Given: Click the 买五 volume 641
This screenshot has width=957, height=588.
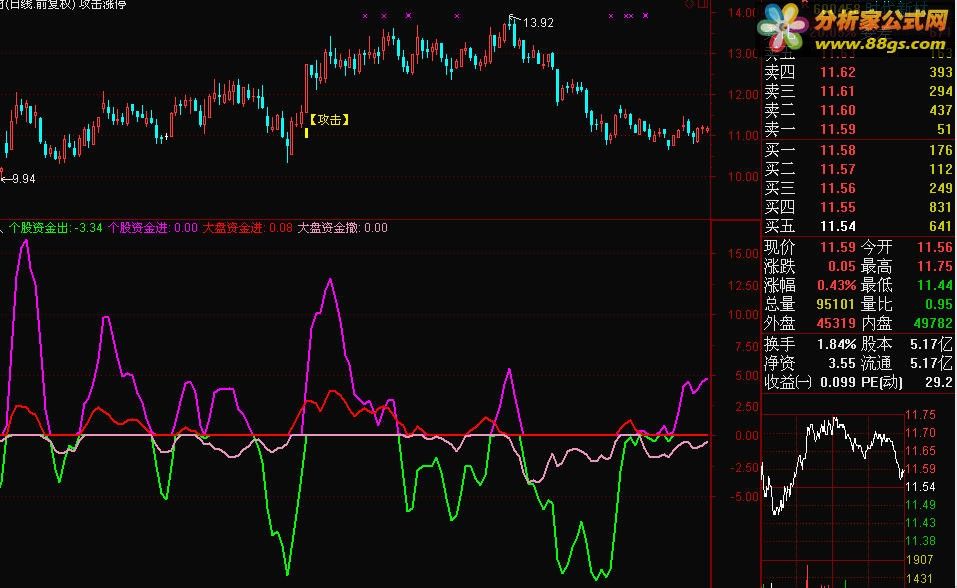Looking at the screenshot, I should point(941,227).
